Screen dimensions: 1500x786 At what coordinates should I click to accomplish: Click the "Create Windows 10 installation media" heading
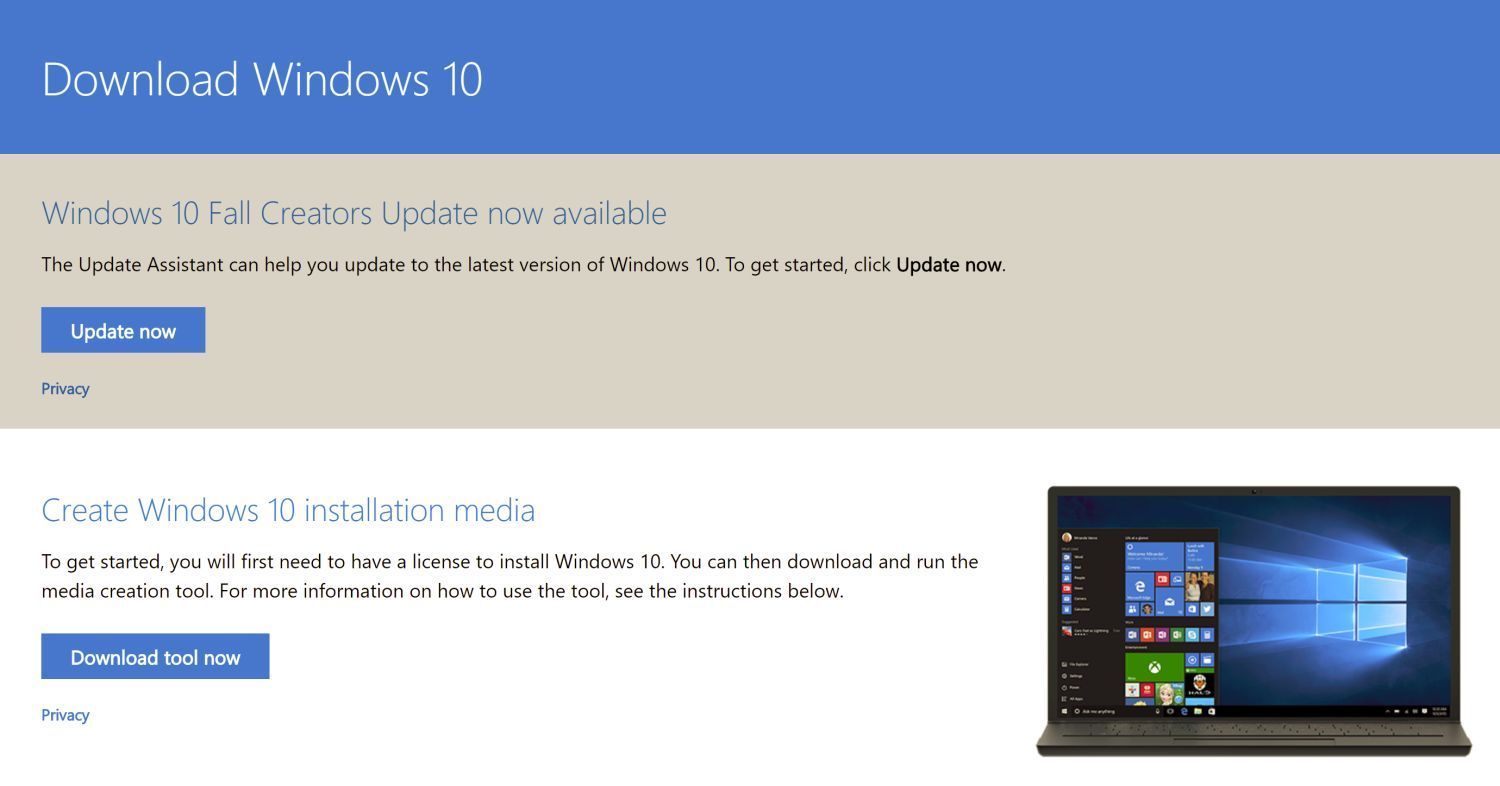[x=288, y=510]
